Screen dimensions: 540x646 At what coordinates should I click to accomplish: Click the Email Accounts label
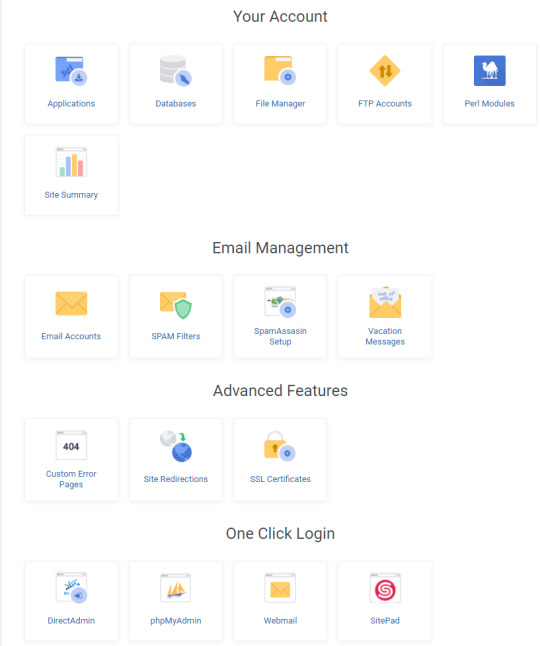click(71, 336)
